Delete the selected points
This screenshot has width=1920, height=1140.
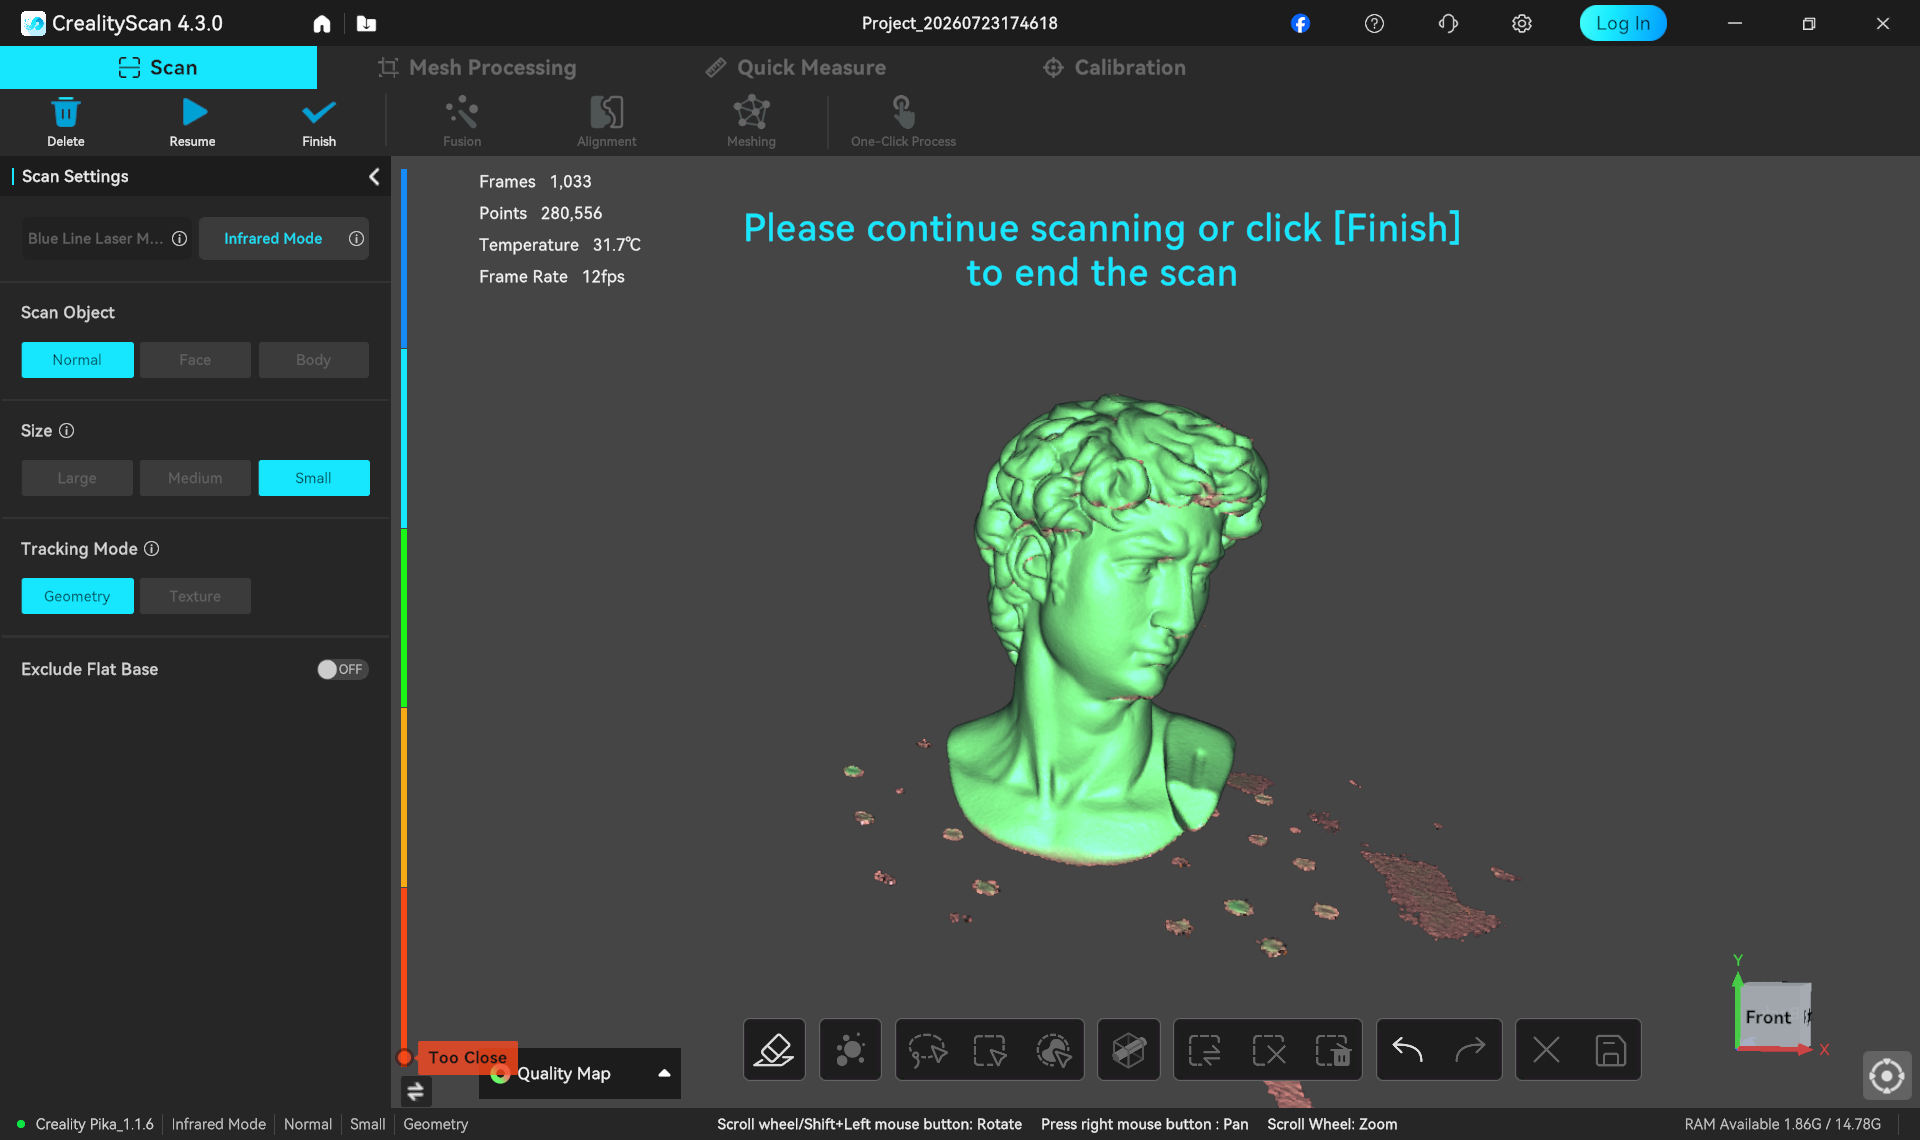[1332, 1050]
